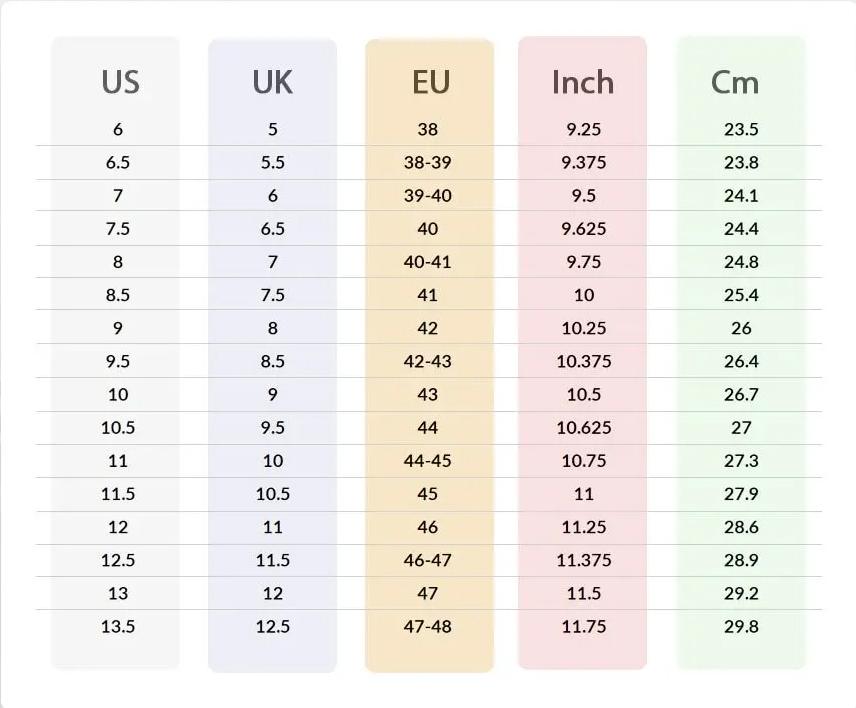Click the 28.6 cm value
This screenshot has height=708, width=856.
741,527
